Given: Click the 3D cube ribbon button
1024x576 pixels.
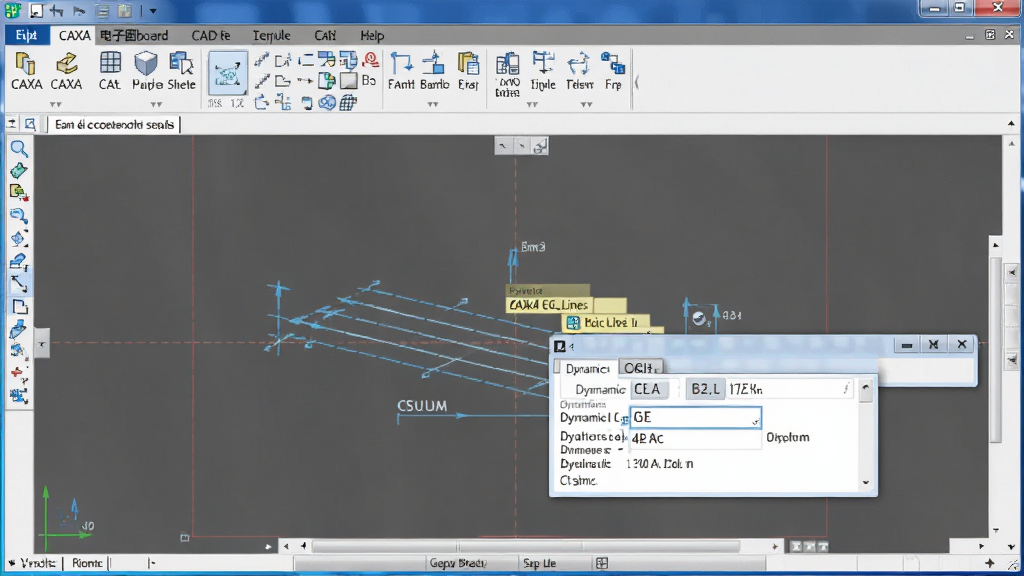Looking at the screenshot, I should [x=147, y=71].
